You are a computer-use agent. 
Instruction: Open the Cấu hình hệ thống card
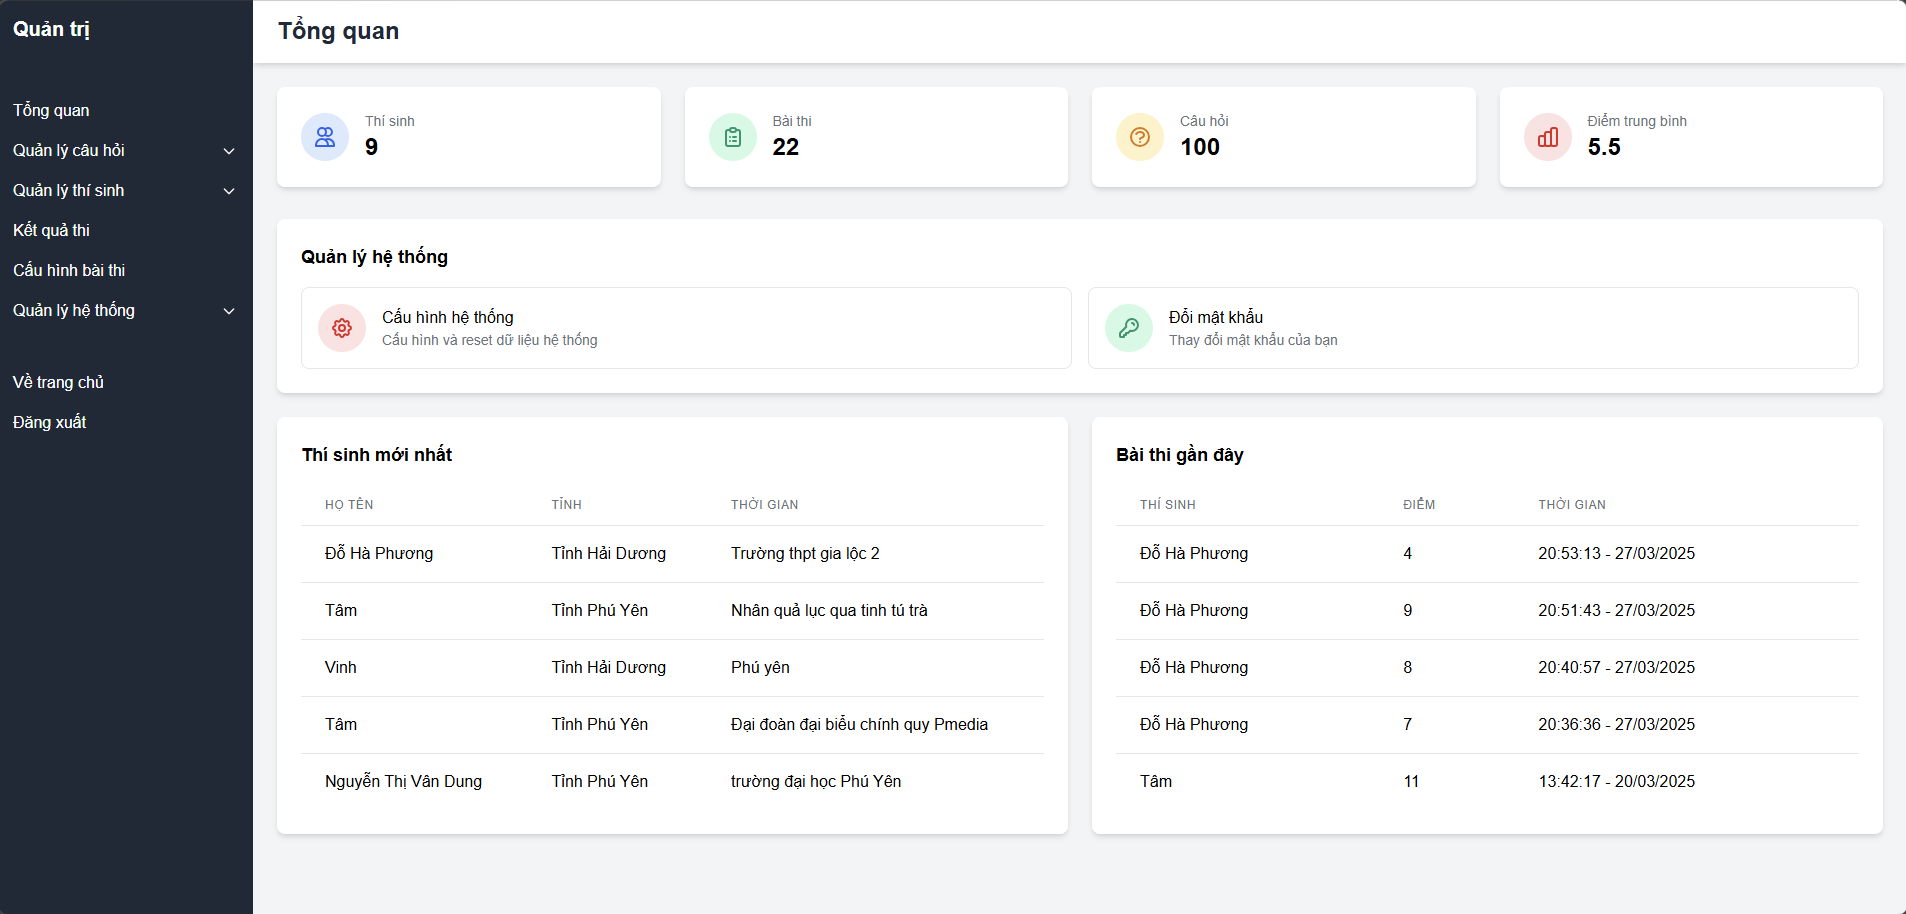[x=686, y=328]
